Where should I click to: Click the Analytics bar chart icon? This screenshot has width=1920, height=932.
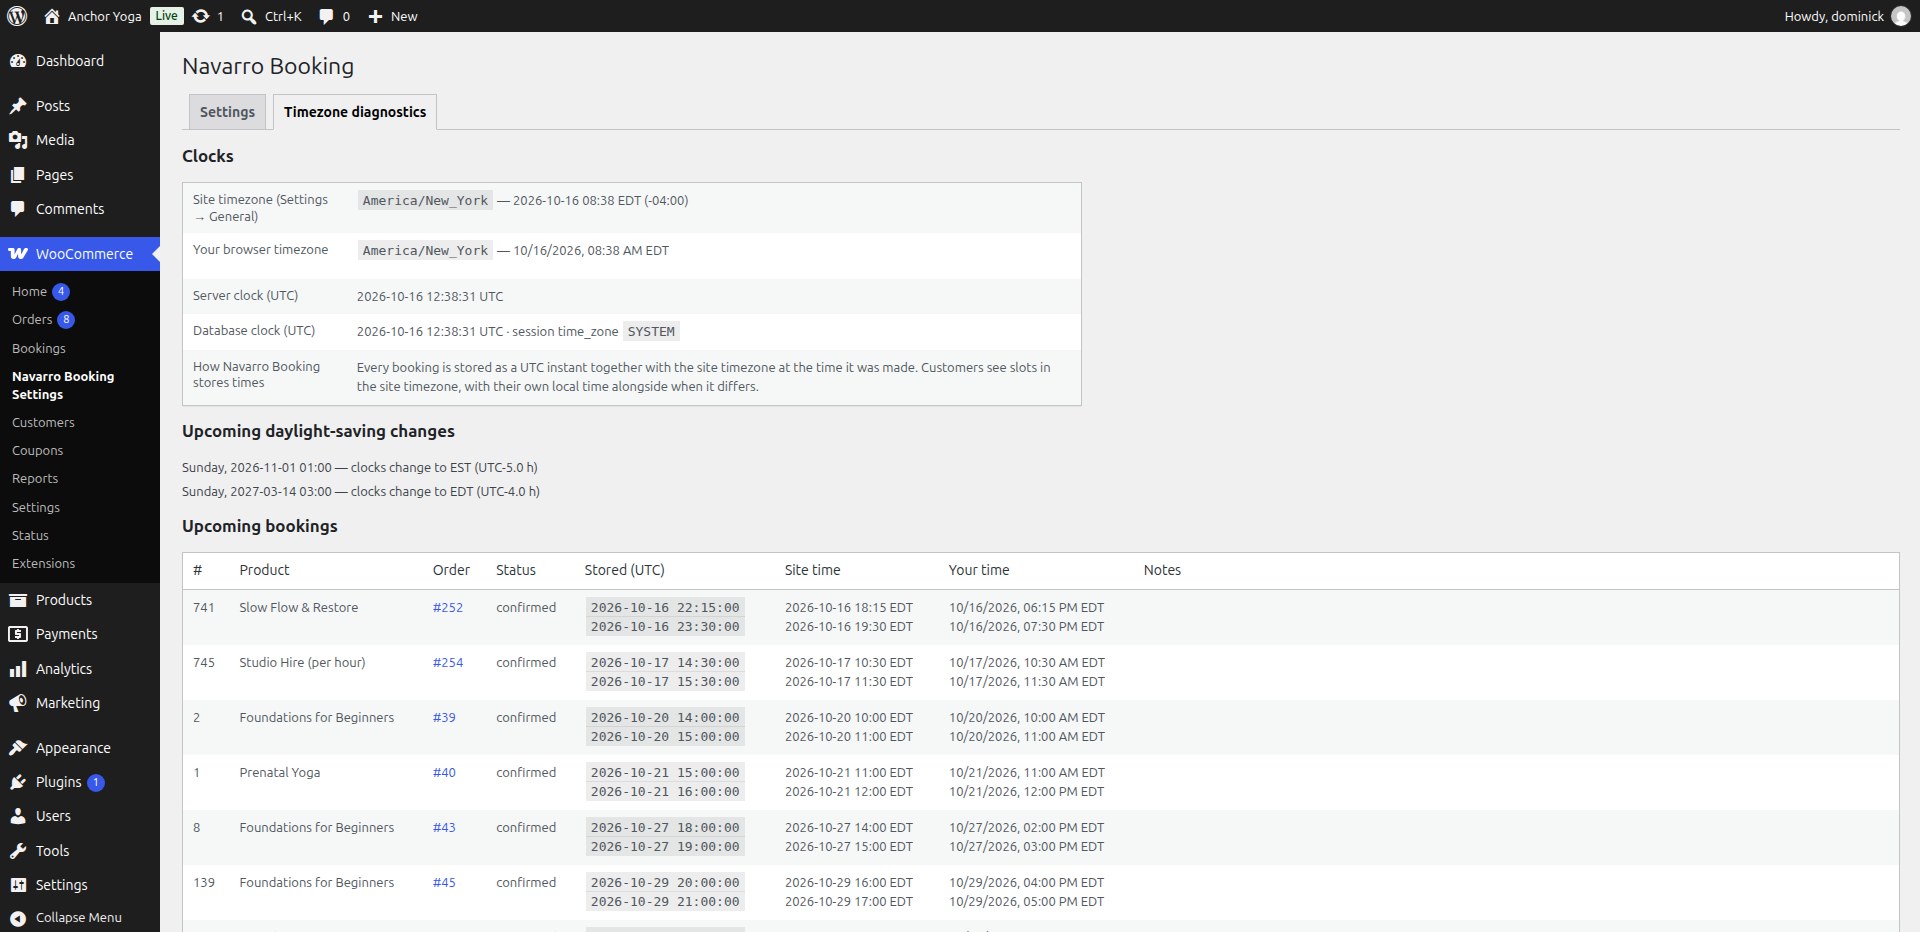(18, 669)
